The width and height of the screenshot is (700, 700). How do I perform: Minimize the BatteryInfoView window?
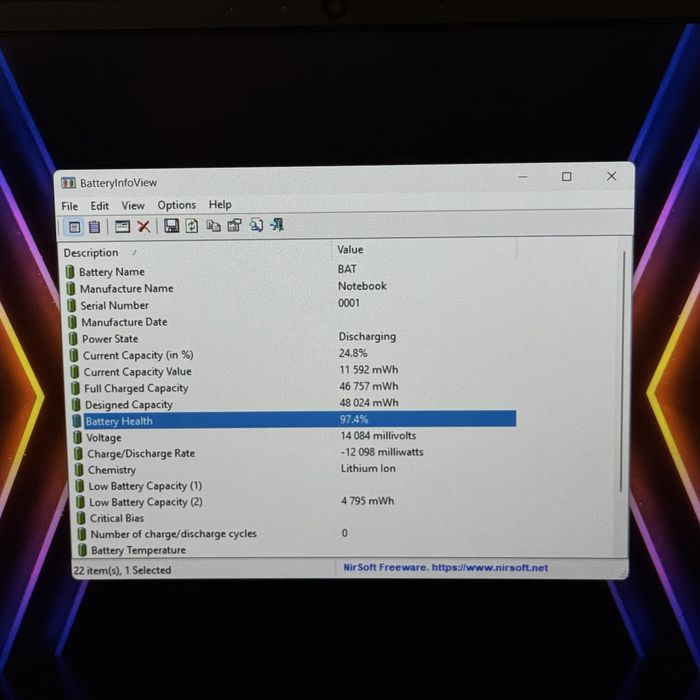[x=523, y=177]
